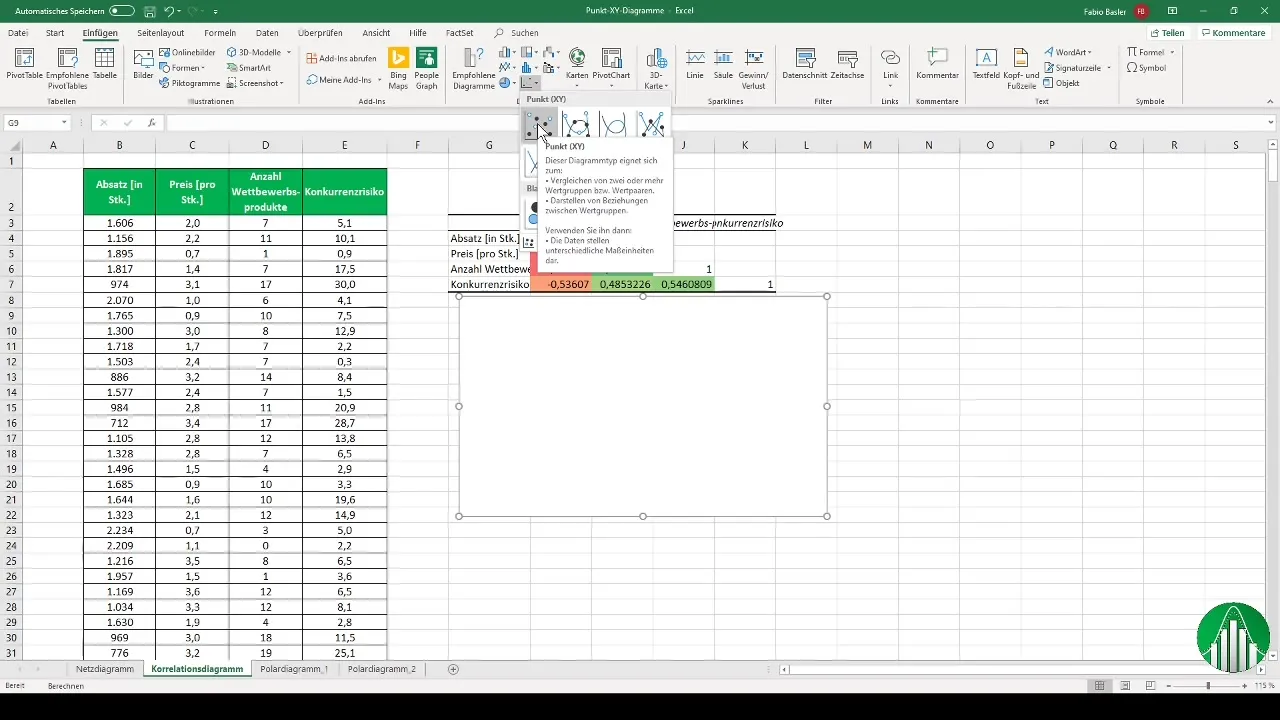Switch to the Polardiagramm_1 sheet
The image size is (1280, 720).
click(294, 669)
